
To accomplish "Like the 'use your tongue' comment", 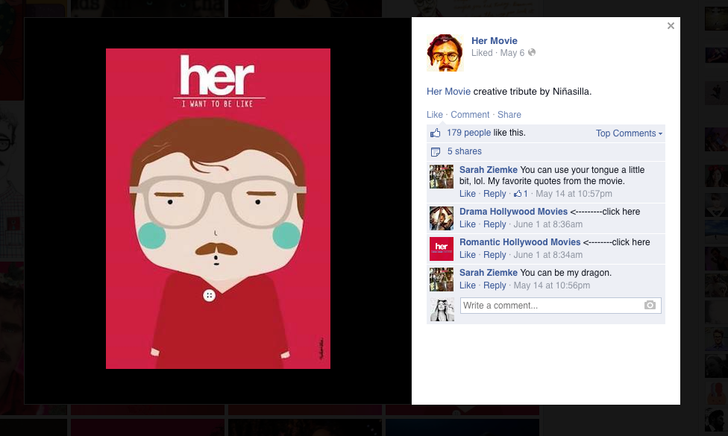I will (468, 194).
